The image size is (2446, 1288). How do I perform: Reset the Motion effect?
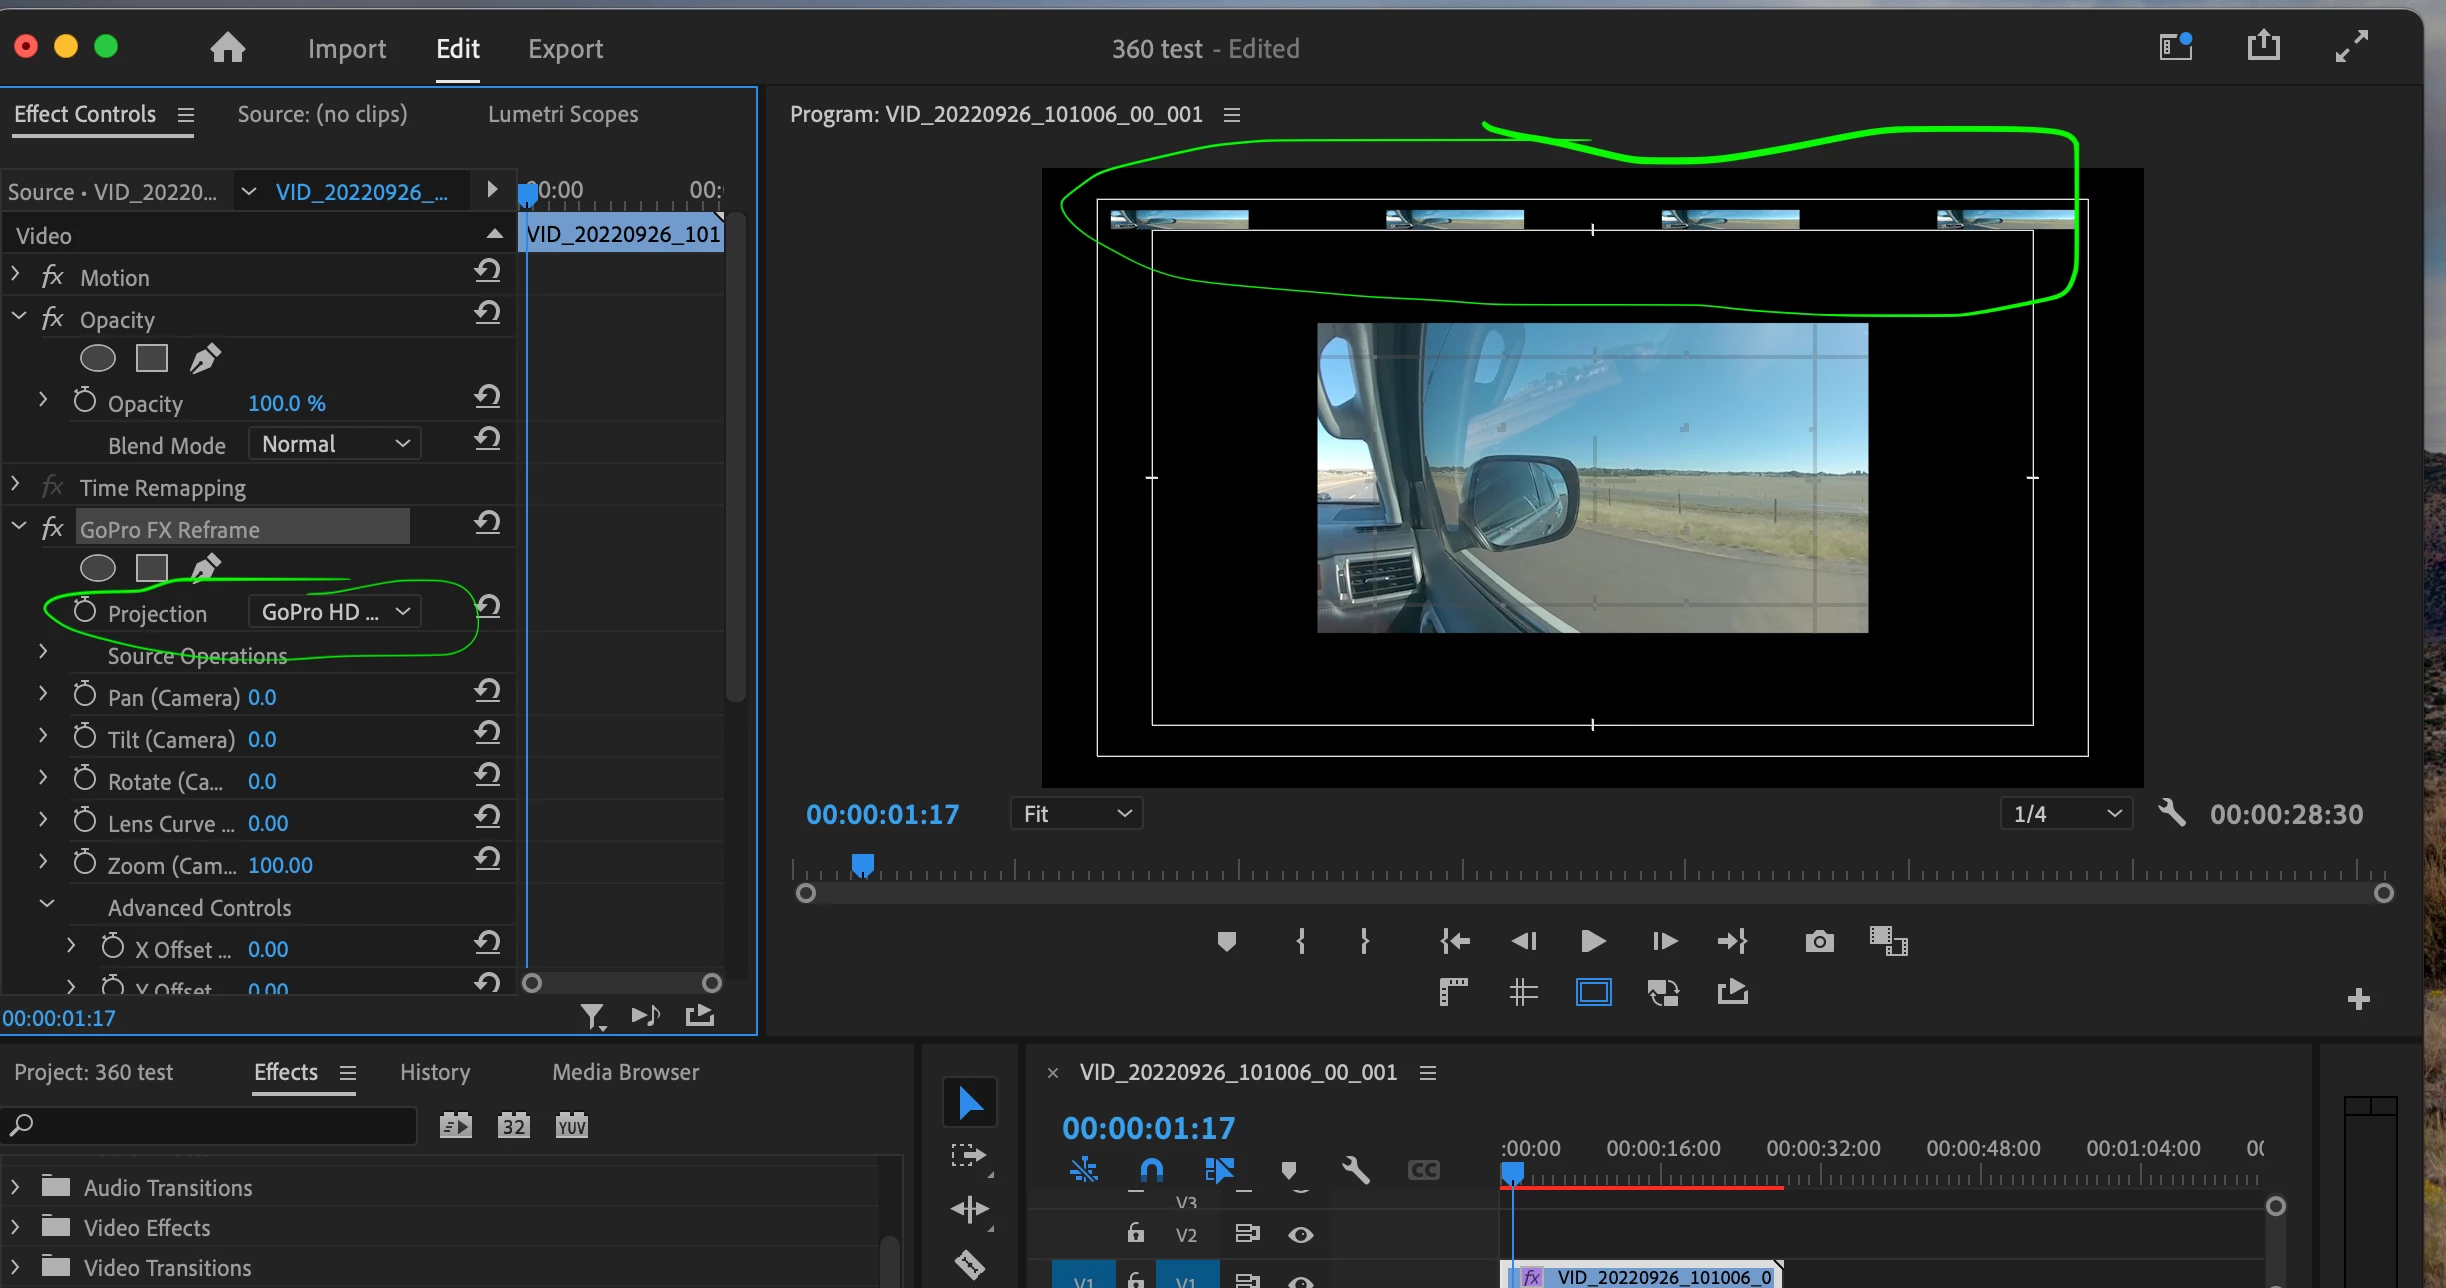488,271
